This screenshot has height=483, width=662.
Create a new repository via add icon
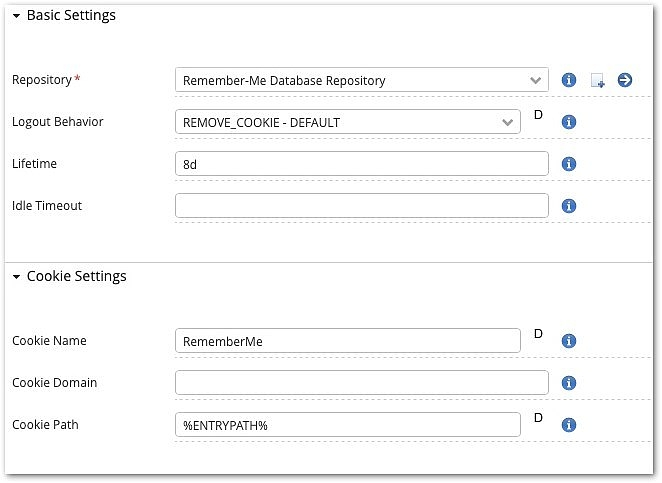(597, 81)
